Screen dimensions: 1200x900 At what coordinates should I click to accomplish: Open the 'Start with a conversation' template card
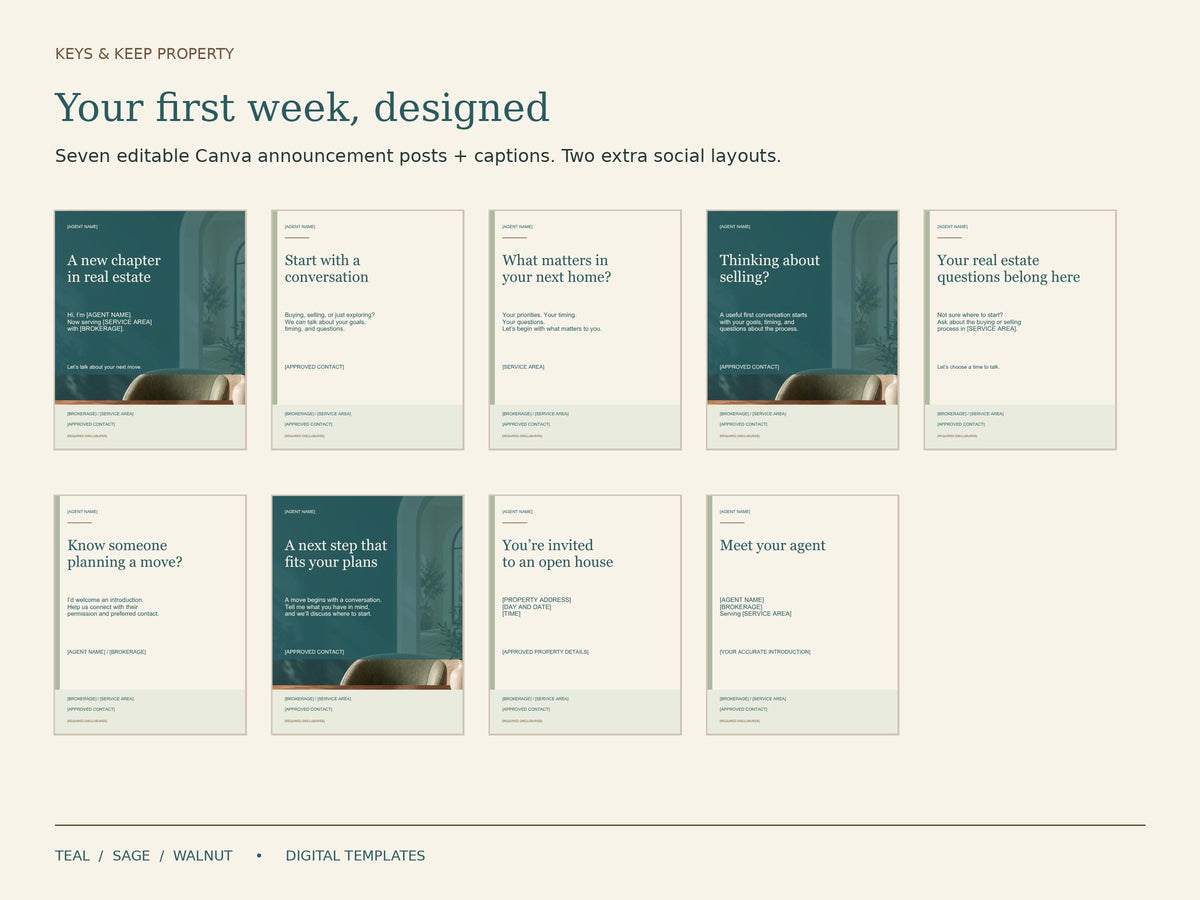(x=367, y=330)
